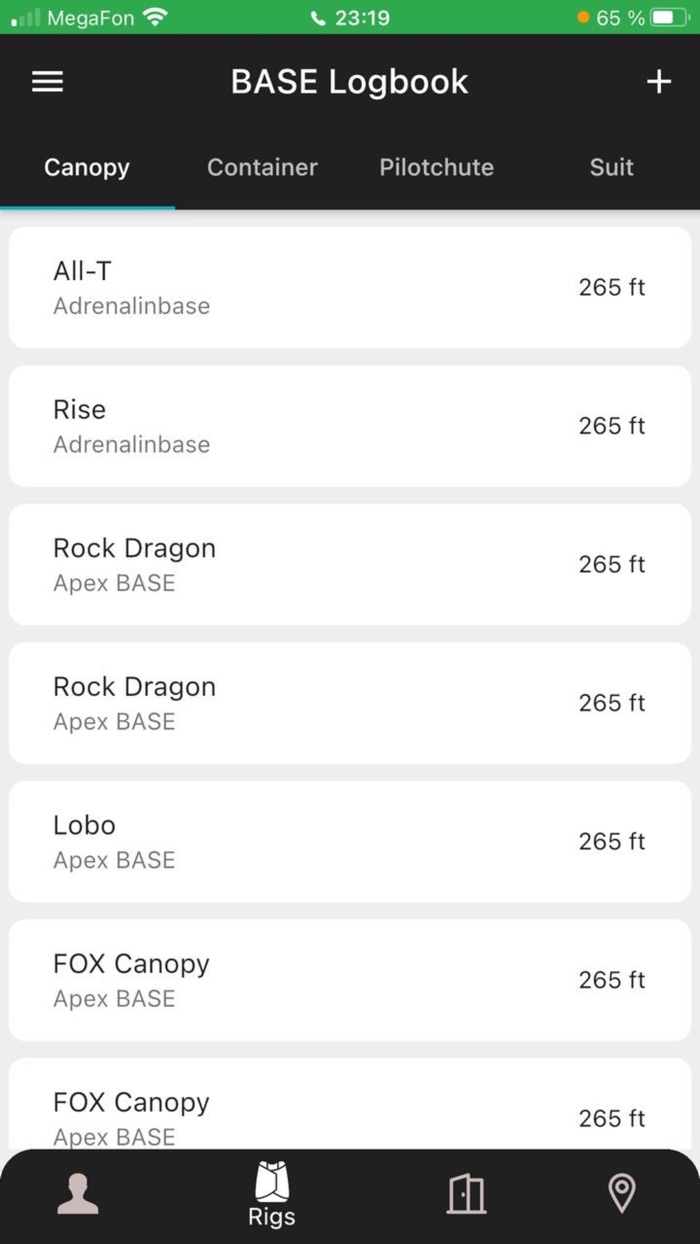The image size is (700, 1244).
Task: Tap the Lobo Apex BASE canopy
Action: 350,841
